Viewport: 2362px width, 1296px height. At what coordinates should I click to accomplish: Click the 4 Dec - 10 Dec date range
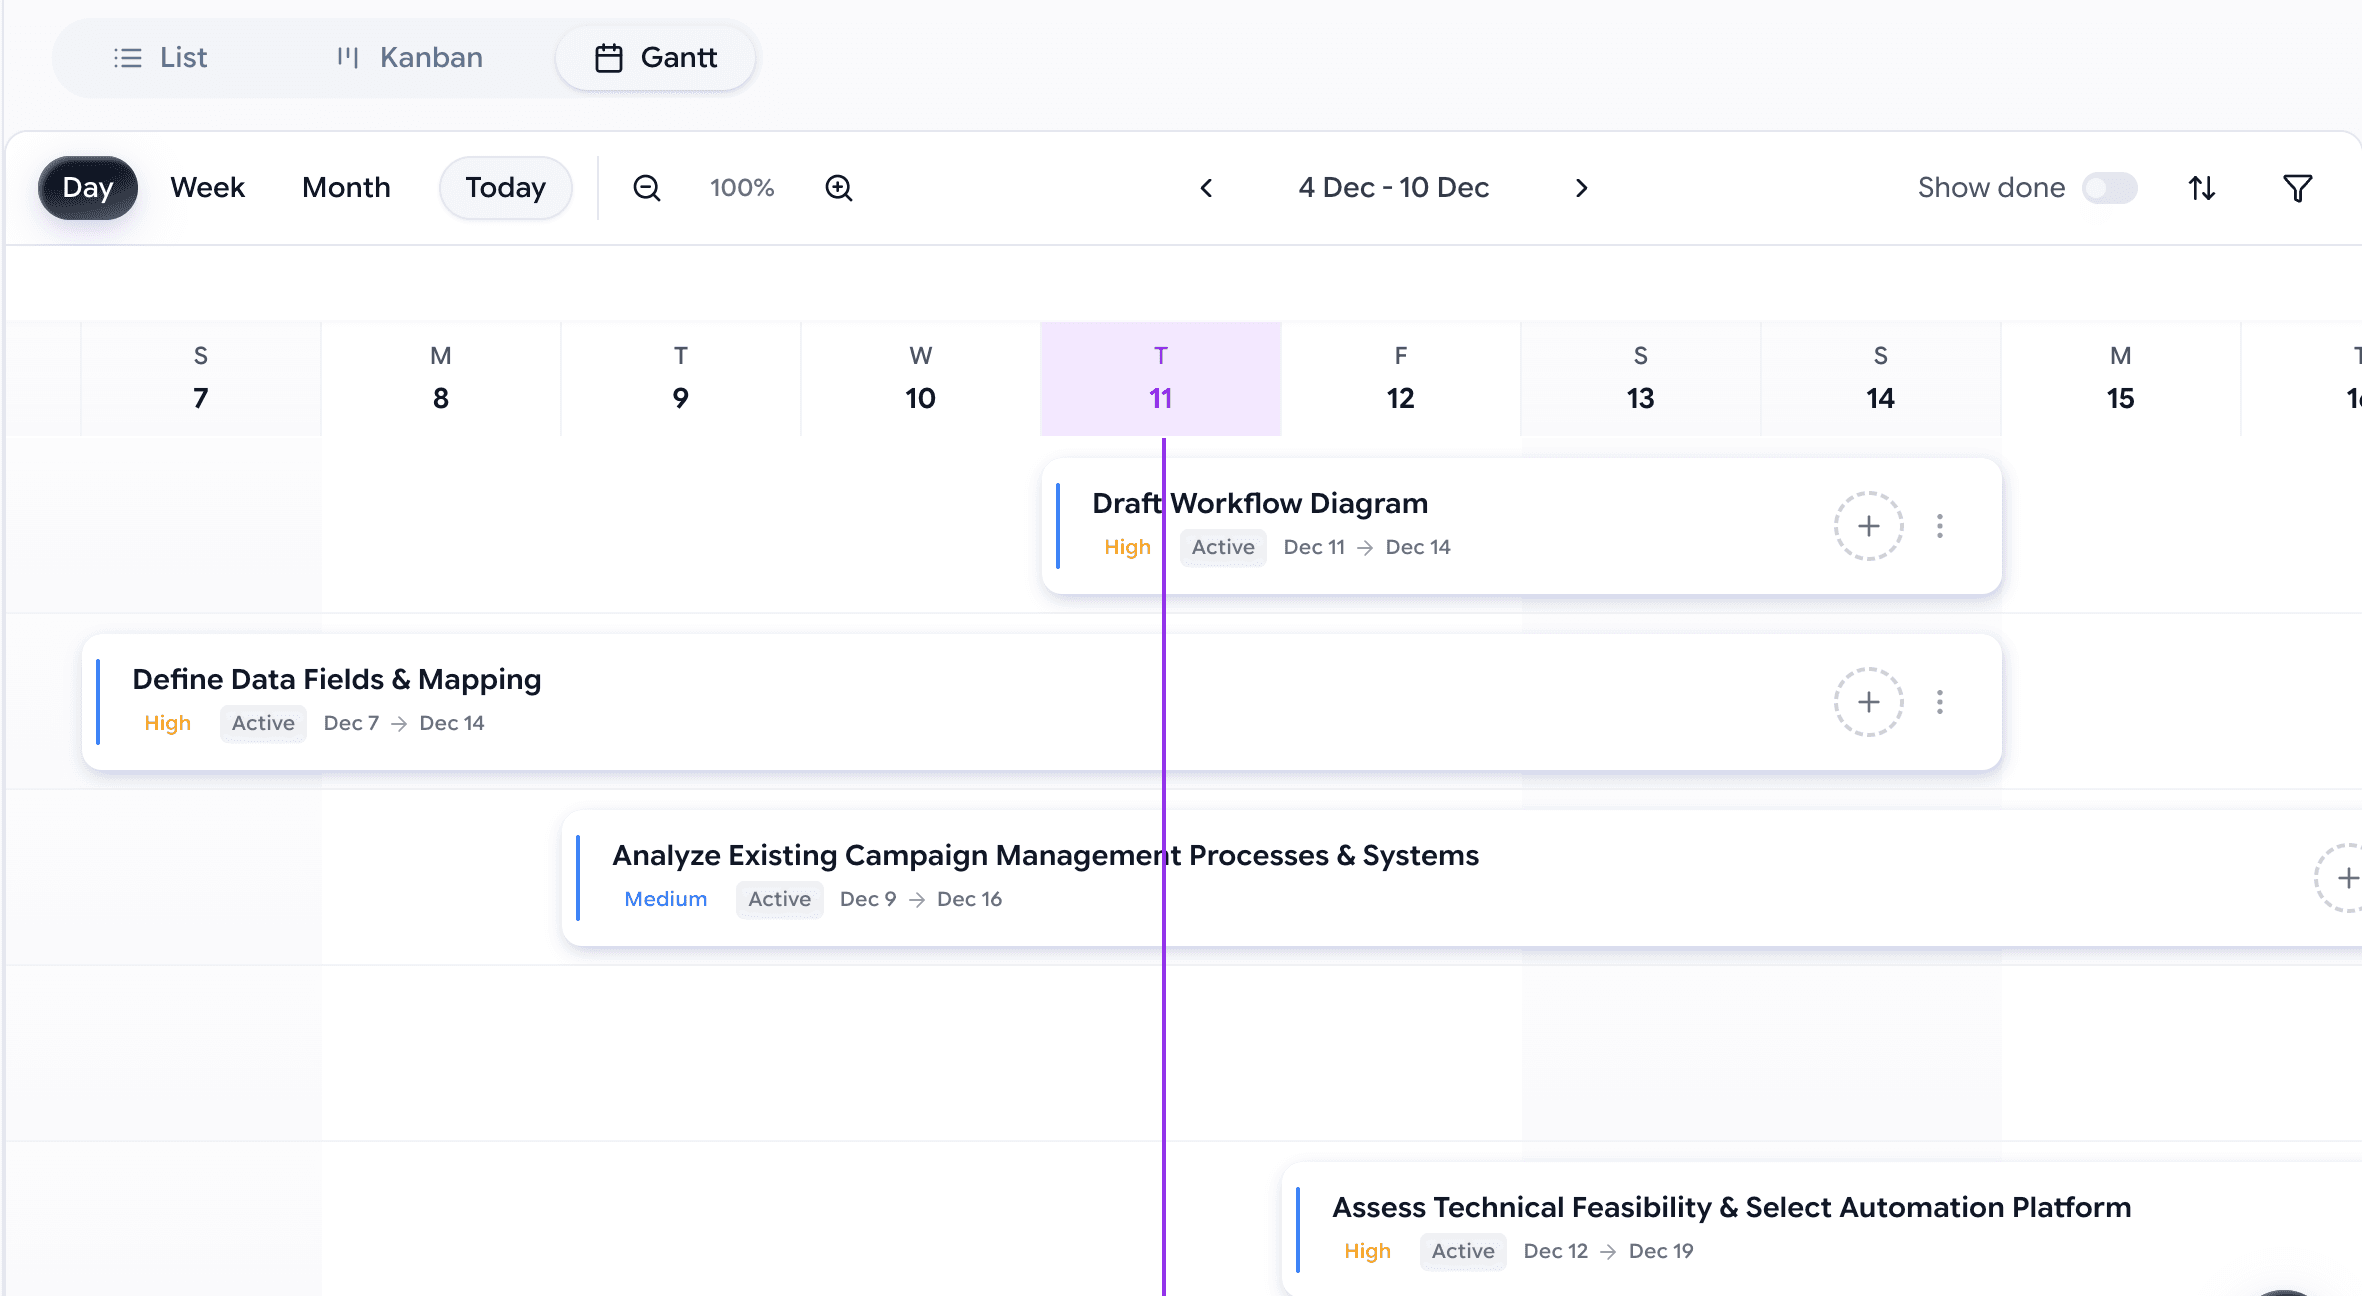(1394, 187)
